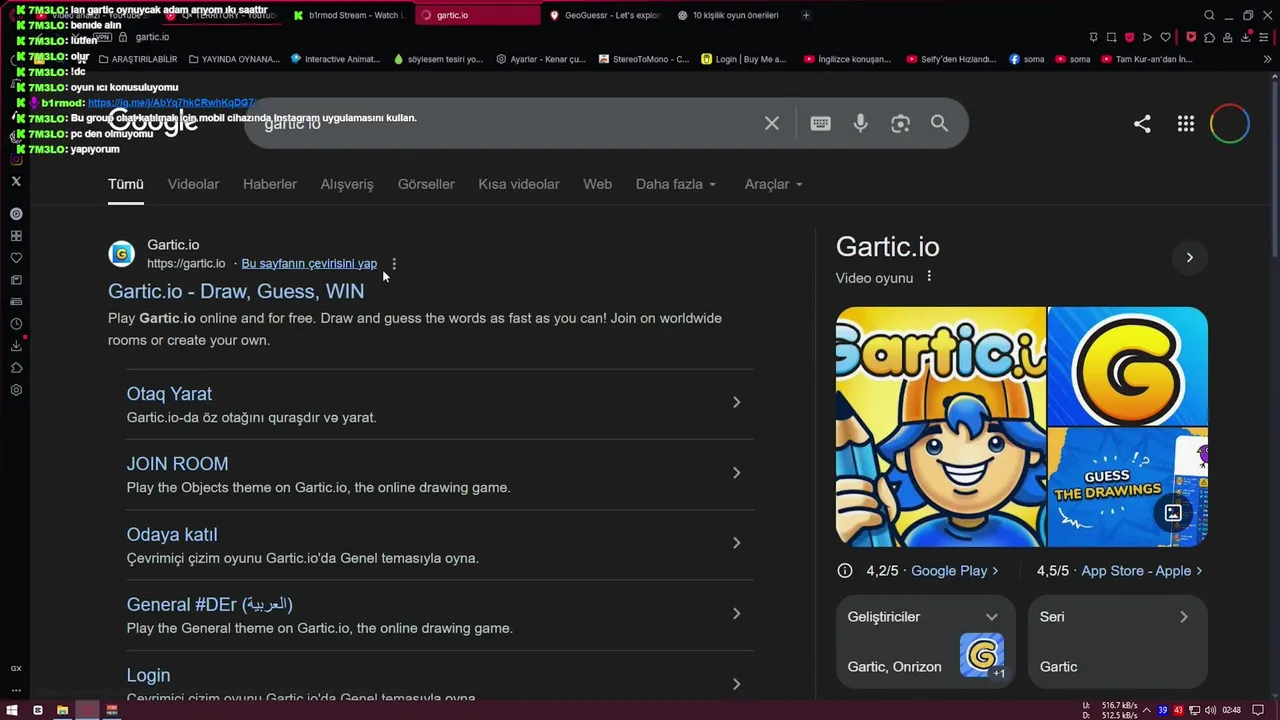This screenshot has width=1280, height=720.
Task: View more images in the Gartic.io panel
Action: click(1173, 513)
